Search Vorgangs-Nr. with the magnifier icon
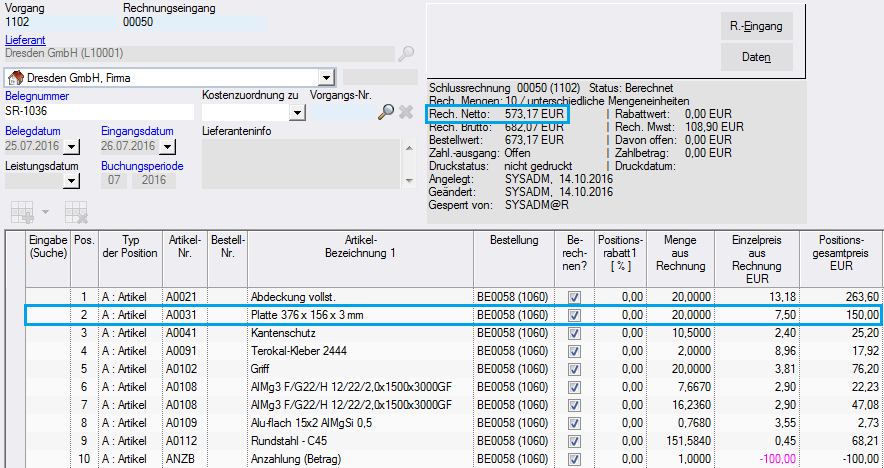This screenshot has height=468, width=884. [x=386, y=112]
